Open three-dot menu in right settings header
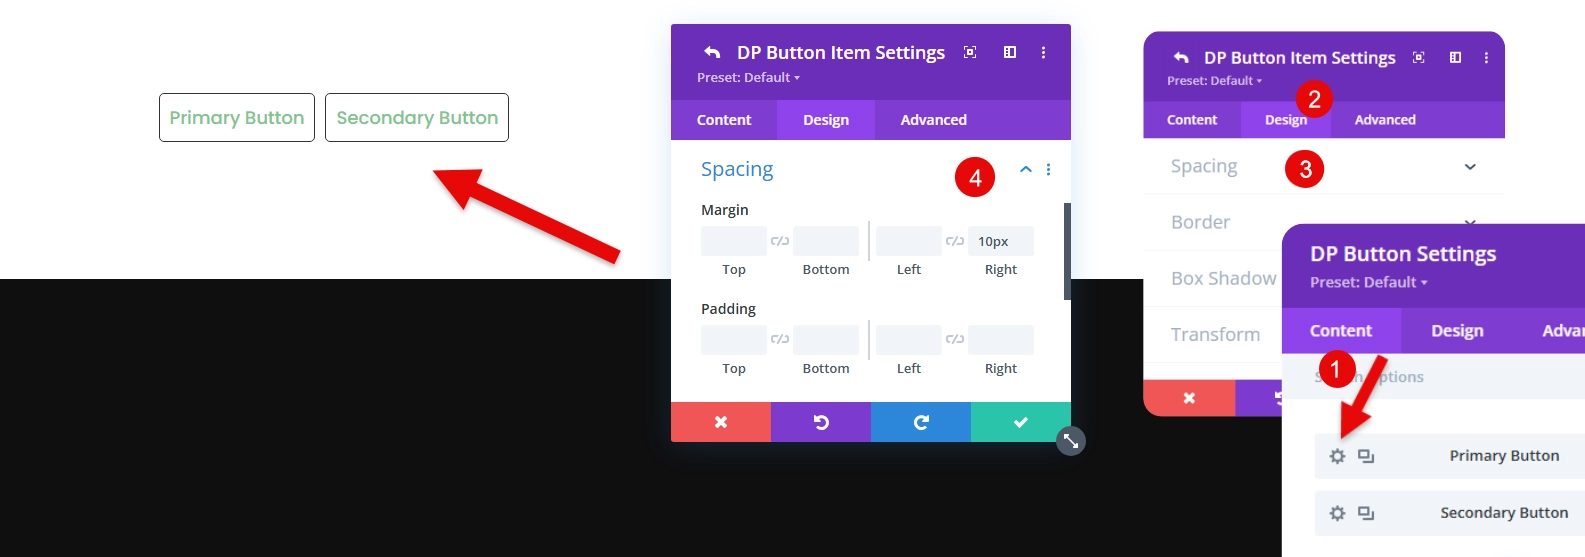 pyautogui.click(x=1486, y=58)
